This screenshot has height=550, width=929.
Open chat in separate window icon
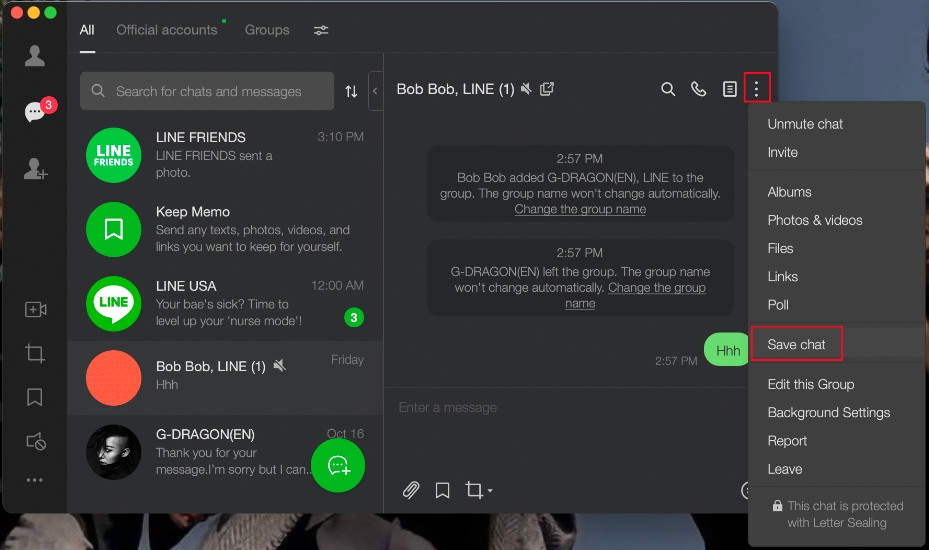pos(547,89)
